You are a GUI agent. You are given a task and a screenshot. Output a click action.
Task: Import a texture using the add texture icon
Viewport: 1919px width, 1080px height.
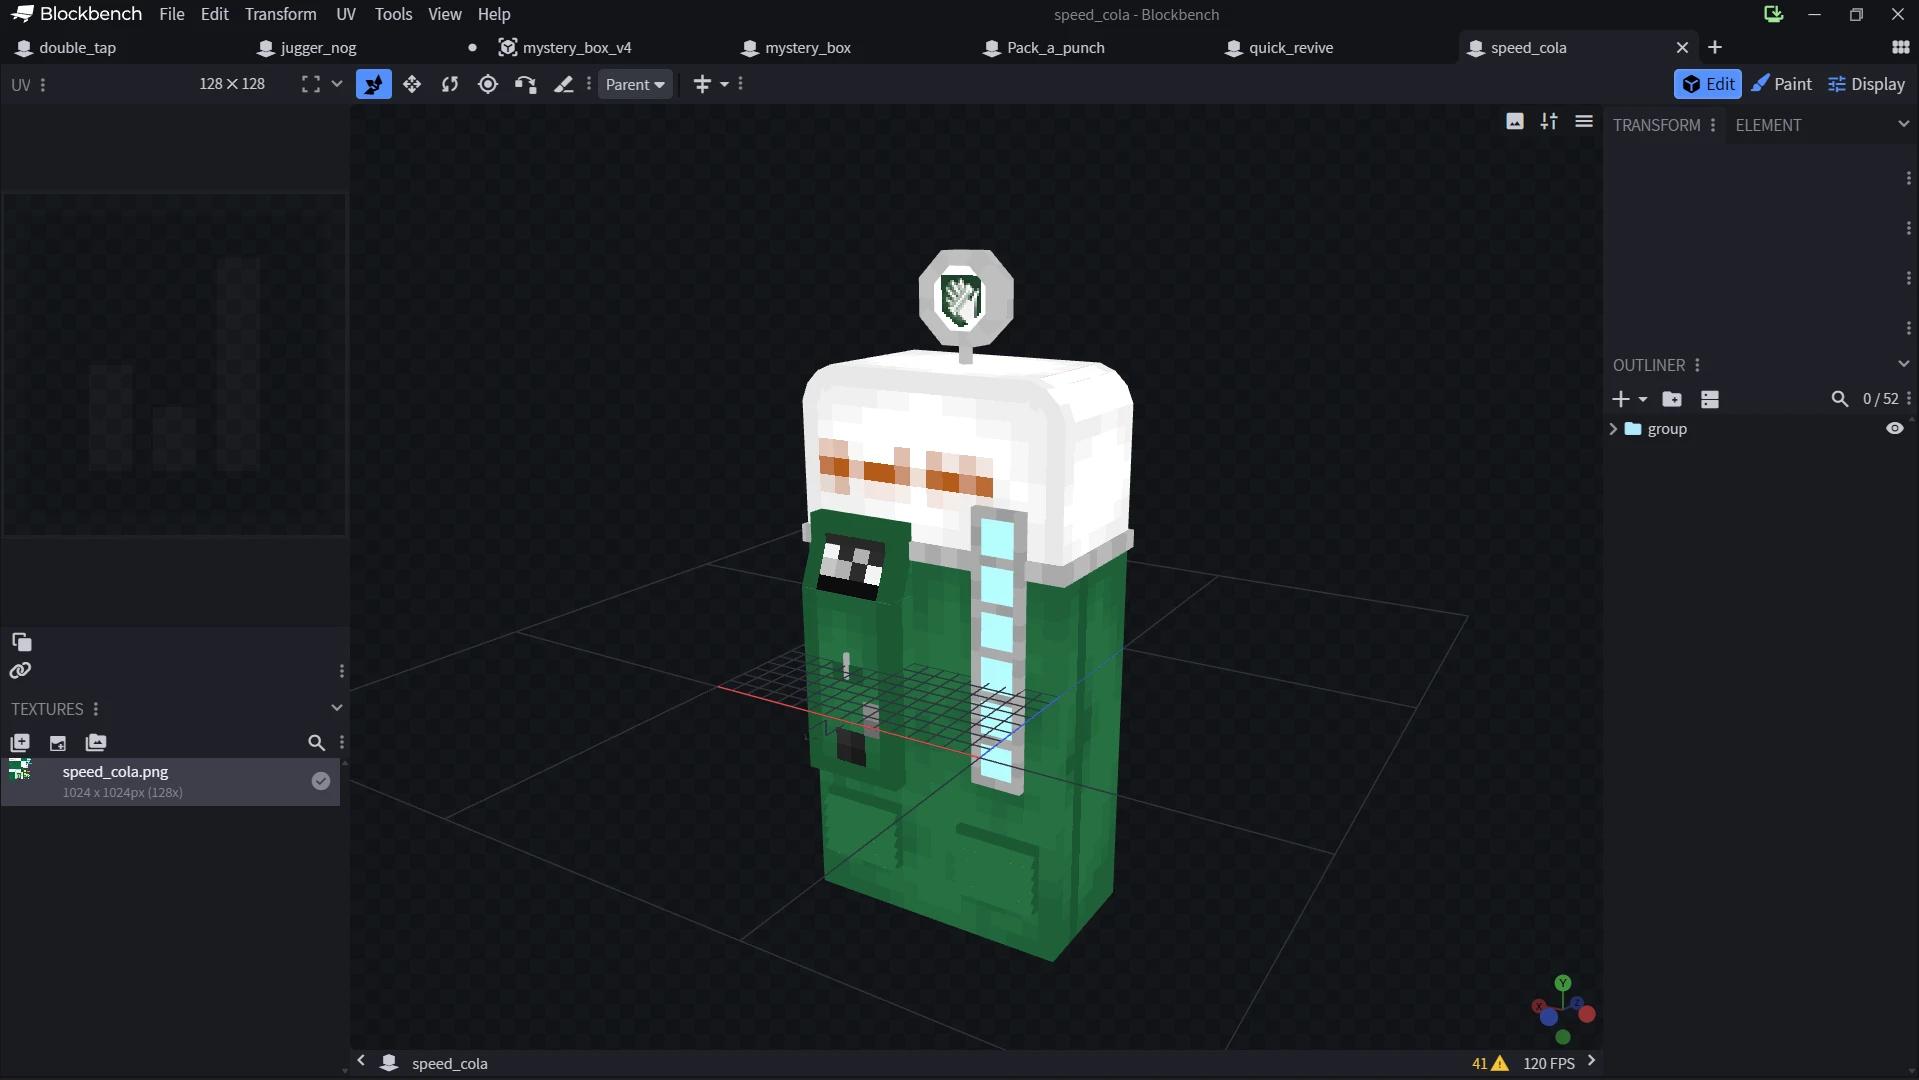coord(20,743)
